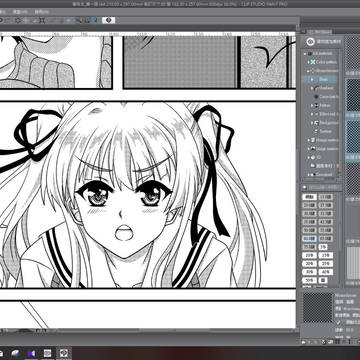Expand the Gradient folder arrow

(312, 88)
